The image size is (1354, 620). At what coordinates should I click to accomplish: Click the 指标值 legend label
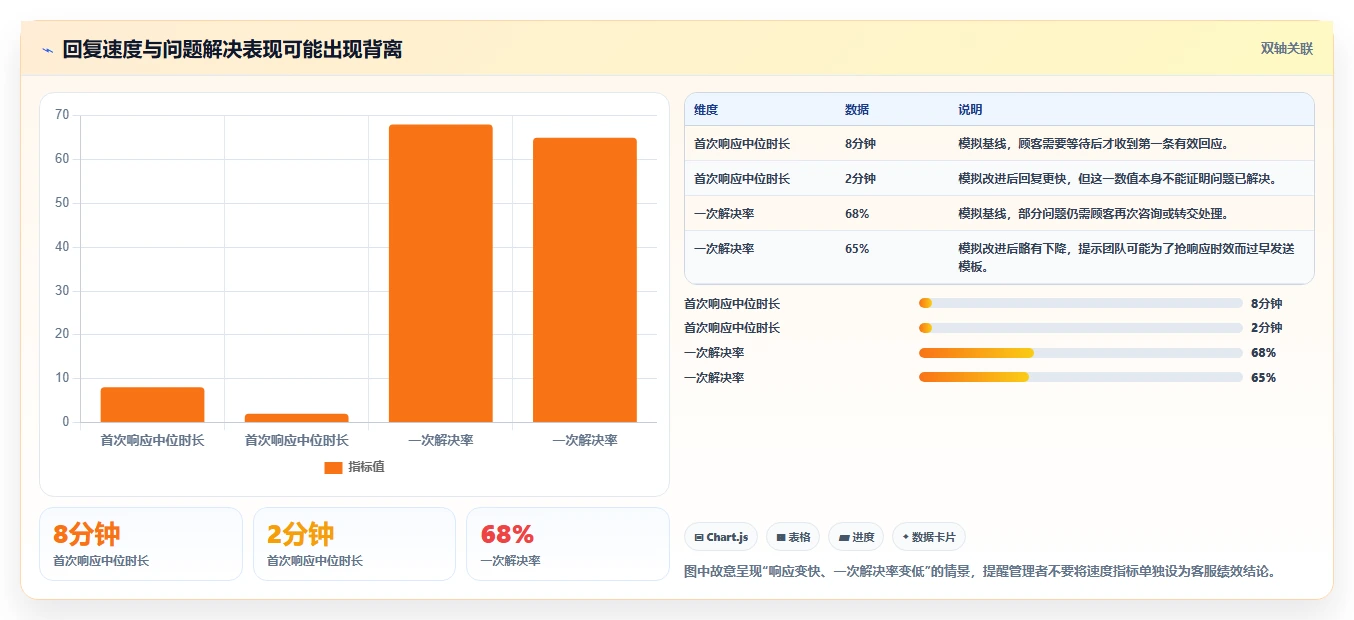[x=366, y=468]
